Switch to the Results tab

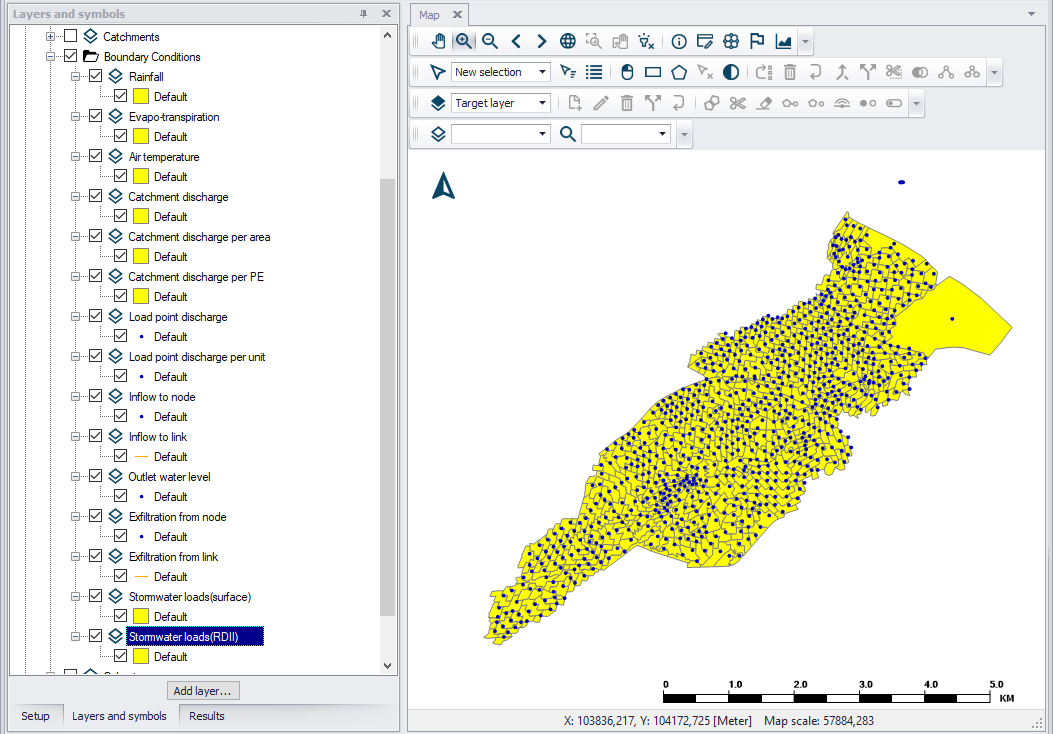pyautogui.click(x=207, y=716)
